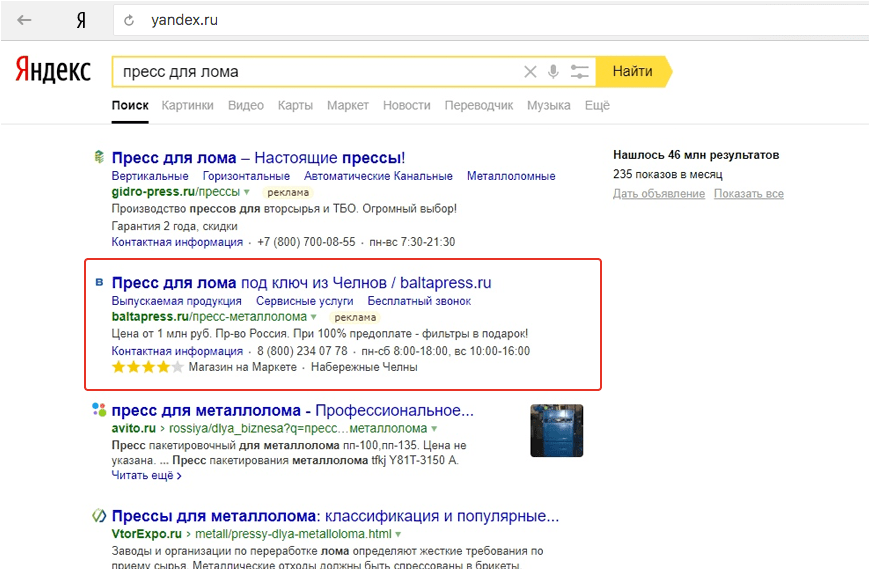Expand dropdown arrow next to baltapress.ru URL

[x=314, y=317]
